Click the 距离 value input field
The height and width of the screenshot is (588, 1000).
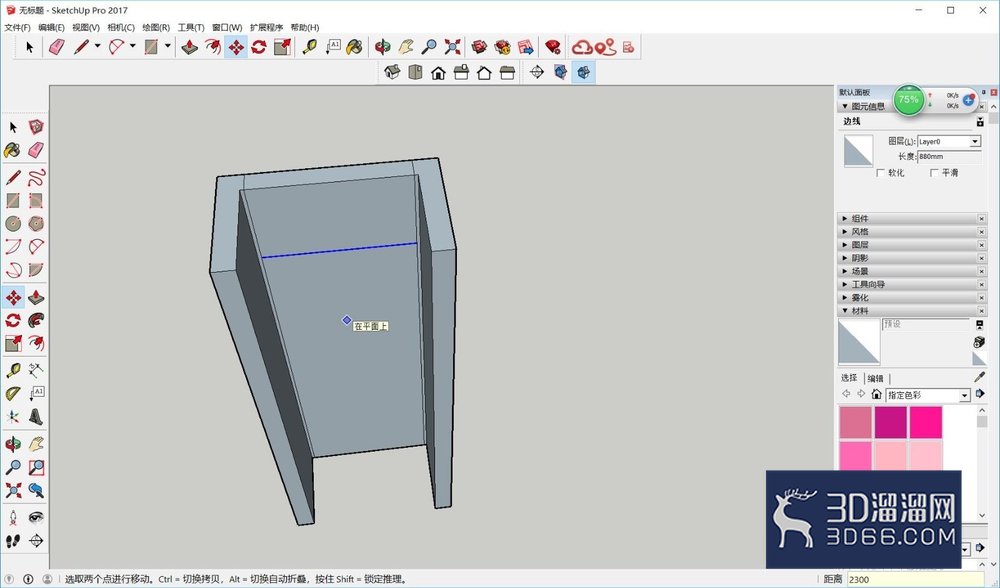(x=915, y=580)
